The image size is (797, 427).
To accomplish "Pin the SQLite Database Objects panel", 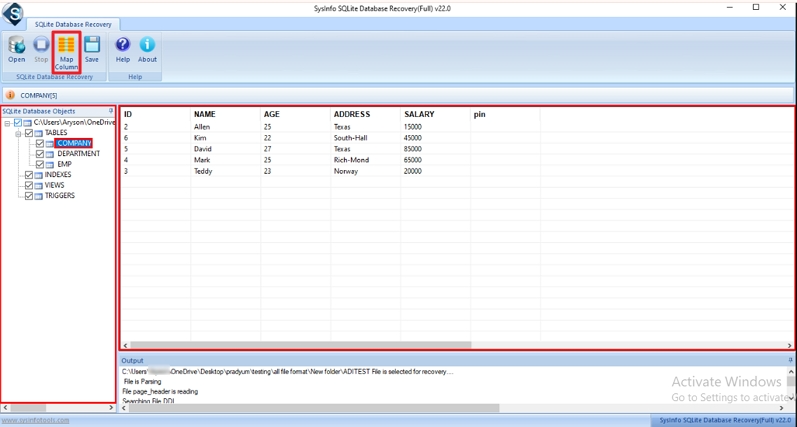I will 111,111.
